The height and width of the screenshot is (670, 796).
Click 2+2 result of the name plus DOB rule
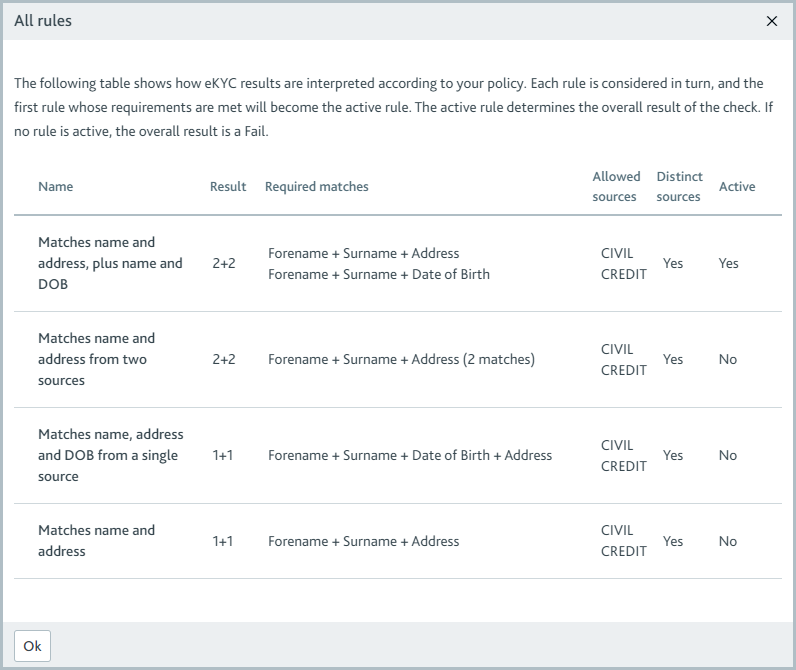click(224, 263)
